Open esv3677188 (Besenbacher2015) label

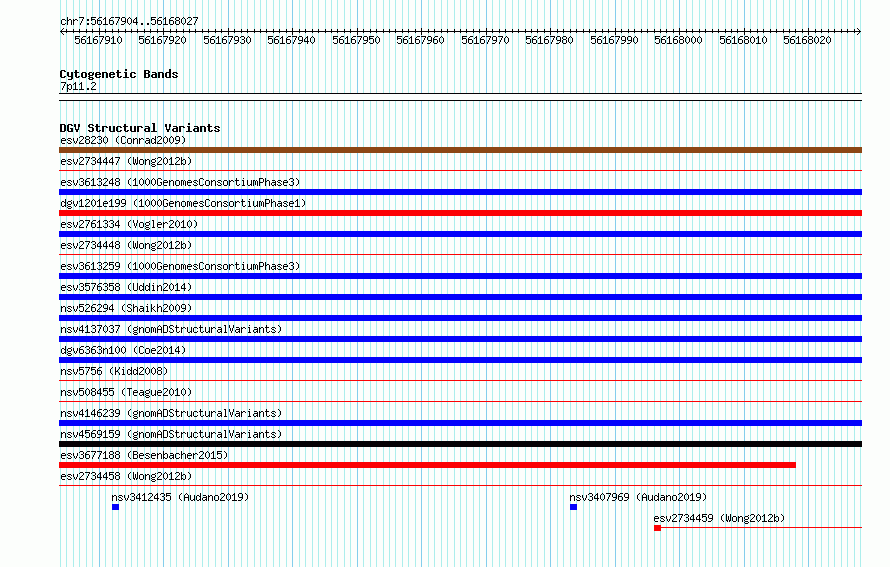click(x=144, y=455)
